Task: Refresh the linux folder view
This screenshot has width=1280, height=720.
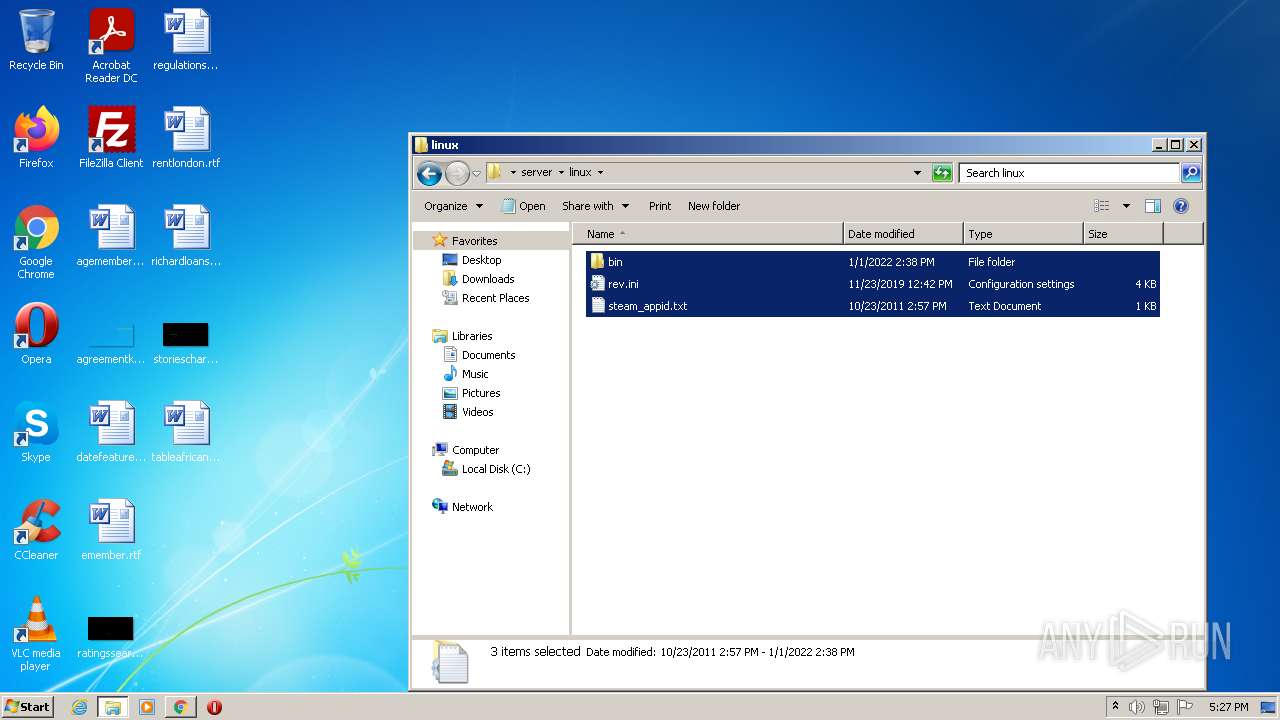Action: (x=942, y=173)
